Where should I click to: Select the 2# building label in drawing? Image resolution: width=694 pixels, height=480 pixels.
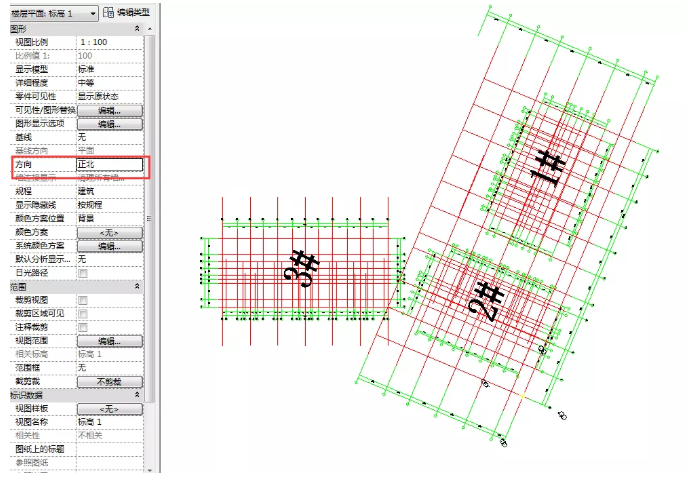click(486, 302)
